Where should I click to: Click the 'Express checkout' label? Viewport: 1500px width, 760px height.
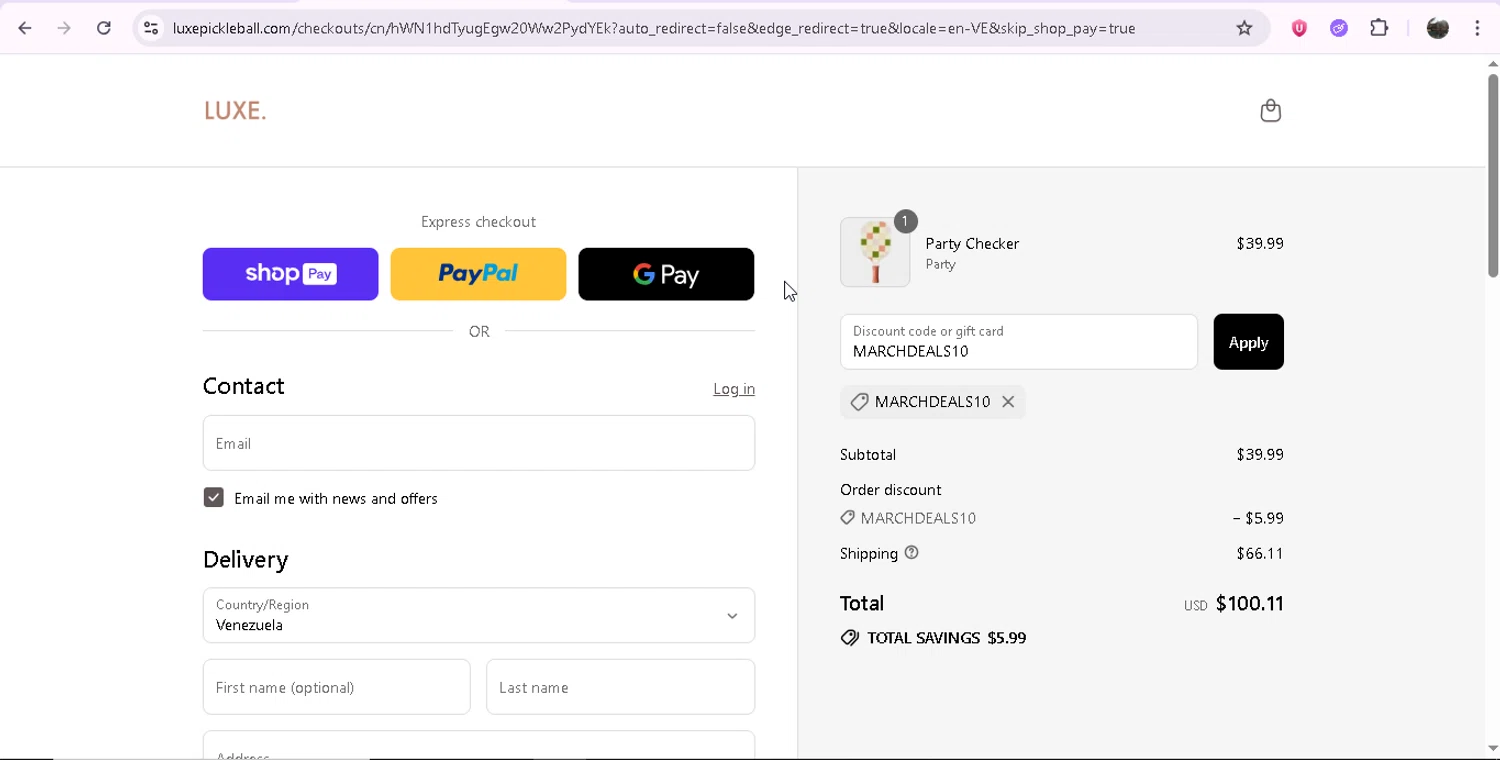pos(478,222)
